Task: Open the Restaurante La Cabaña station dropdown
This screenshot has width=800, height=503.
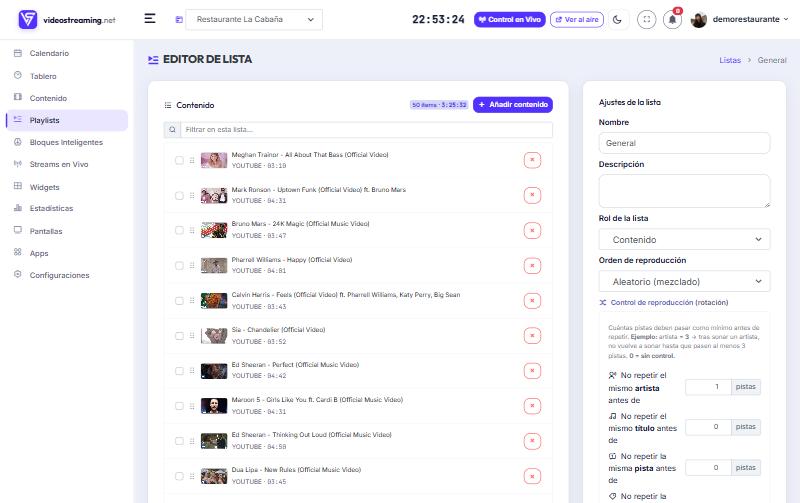Action: [254, 19]
